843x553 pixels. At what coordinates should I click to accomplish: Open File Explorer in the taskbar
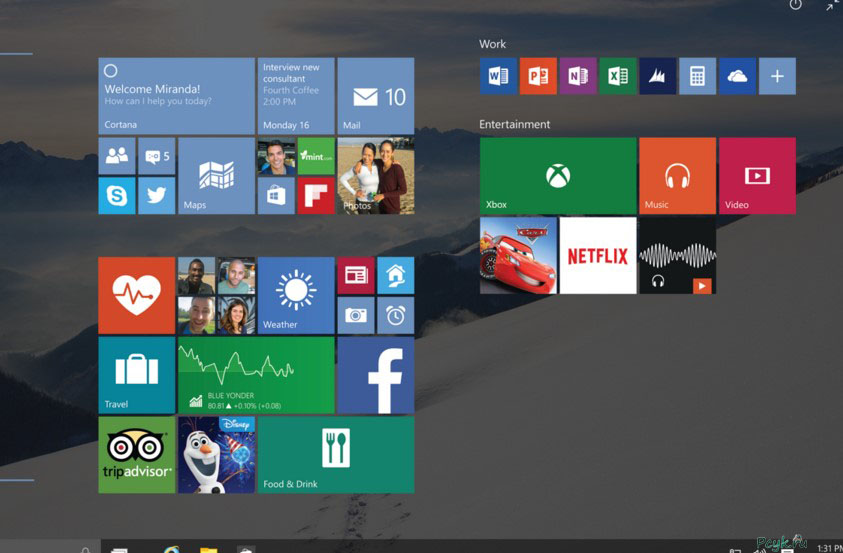(x=209, y=549)
